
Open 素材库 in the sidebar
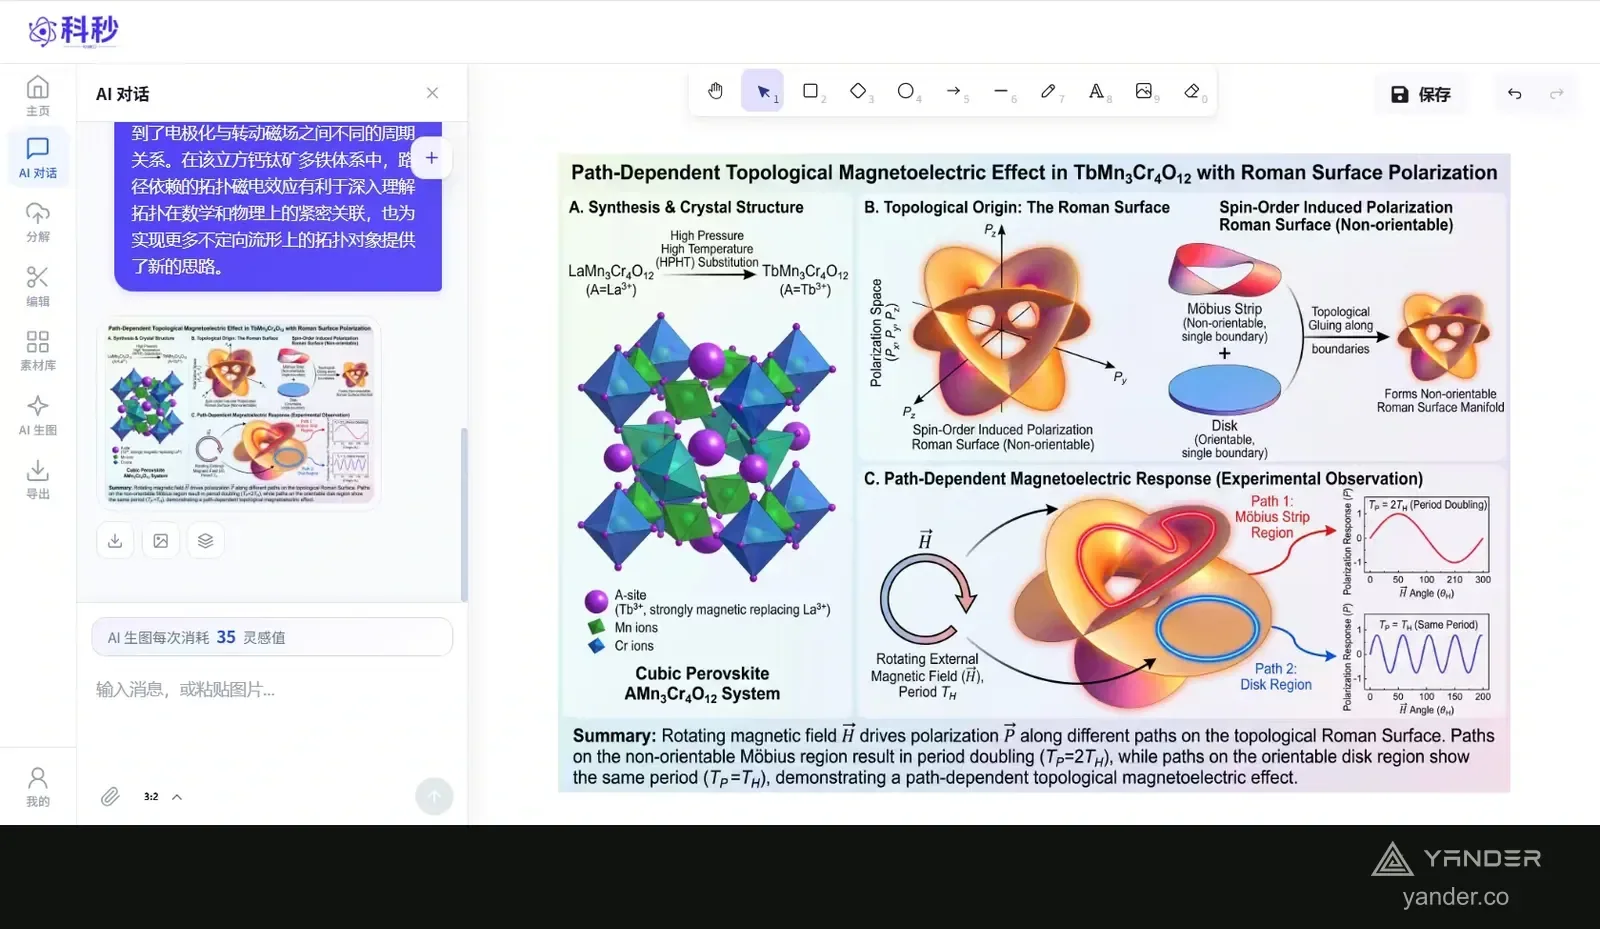tap(38, 350)
